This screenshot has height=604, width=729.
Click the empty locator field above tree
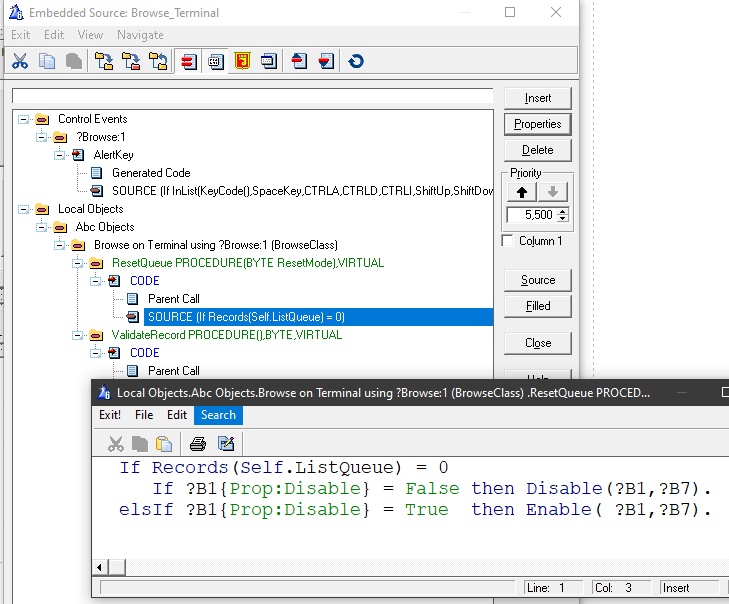point(252,96)
